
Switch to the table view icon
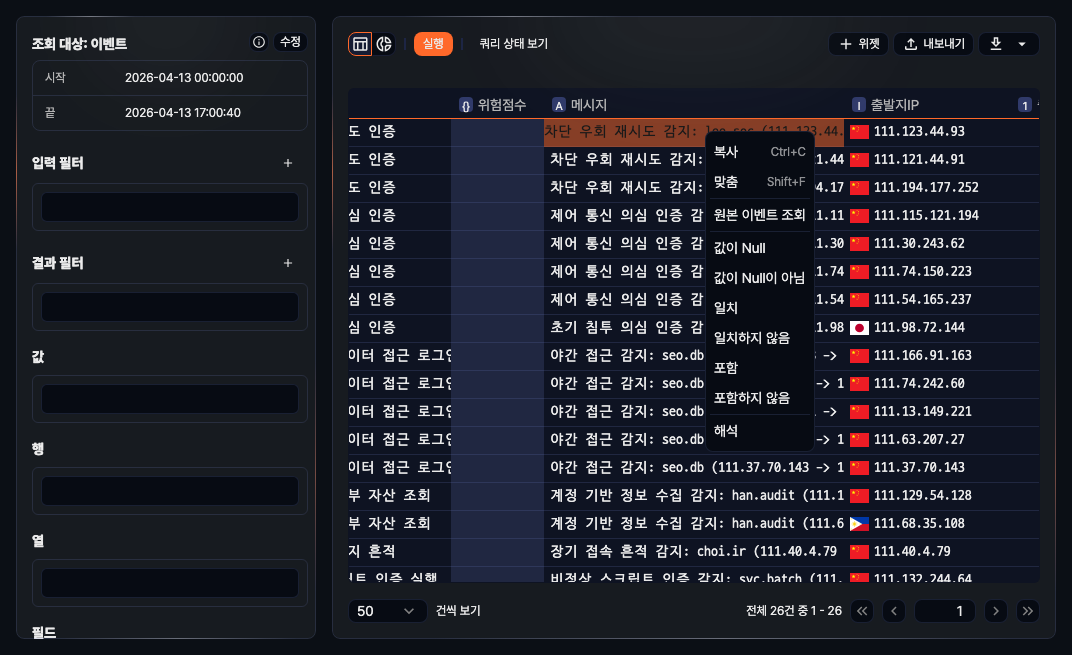(x=360, y=43)
